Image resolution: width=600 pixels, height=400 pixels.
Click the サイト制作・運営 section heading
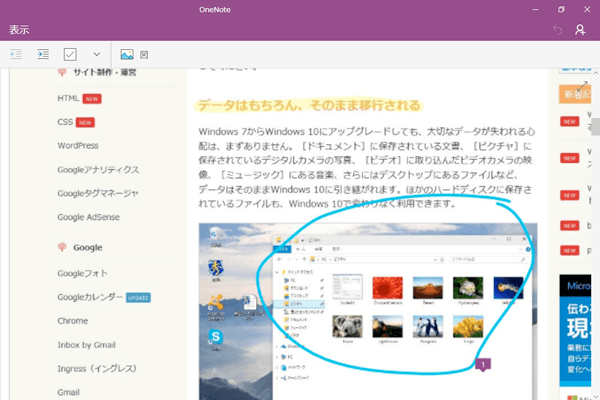105,72
